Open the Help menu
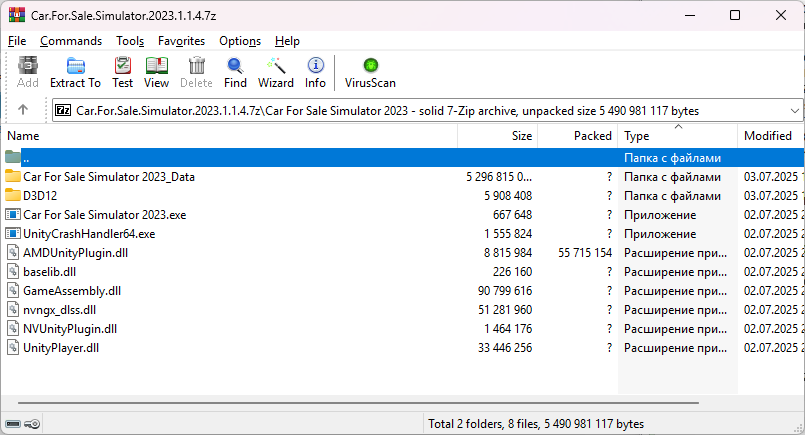805x435 pixels. tap(287, 41)
